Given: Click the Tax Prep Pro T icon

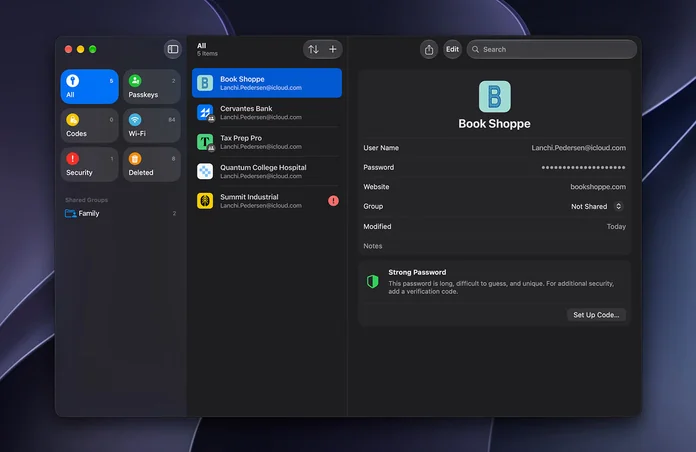Looking at the screenshot, I should click(205, 142).
